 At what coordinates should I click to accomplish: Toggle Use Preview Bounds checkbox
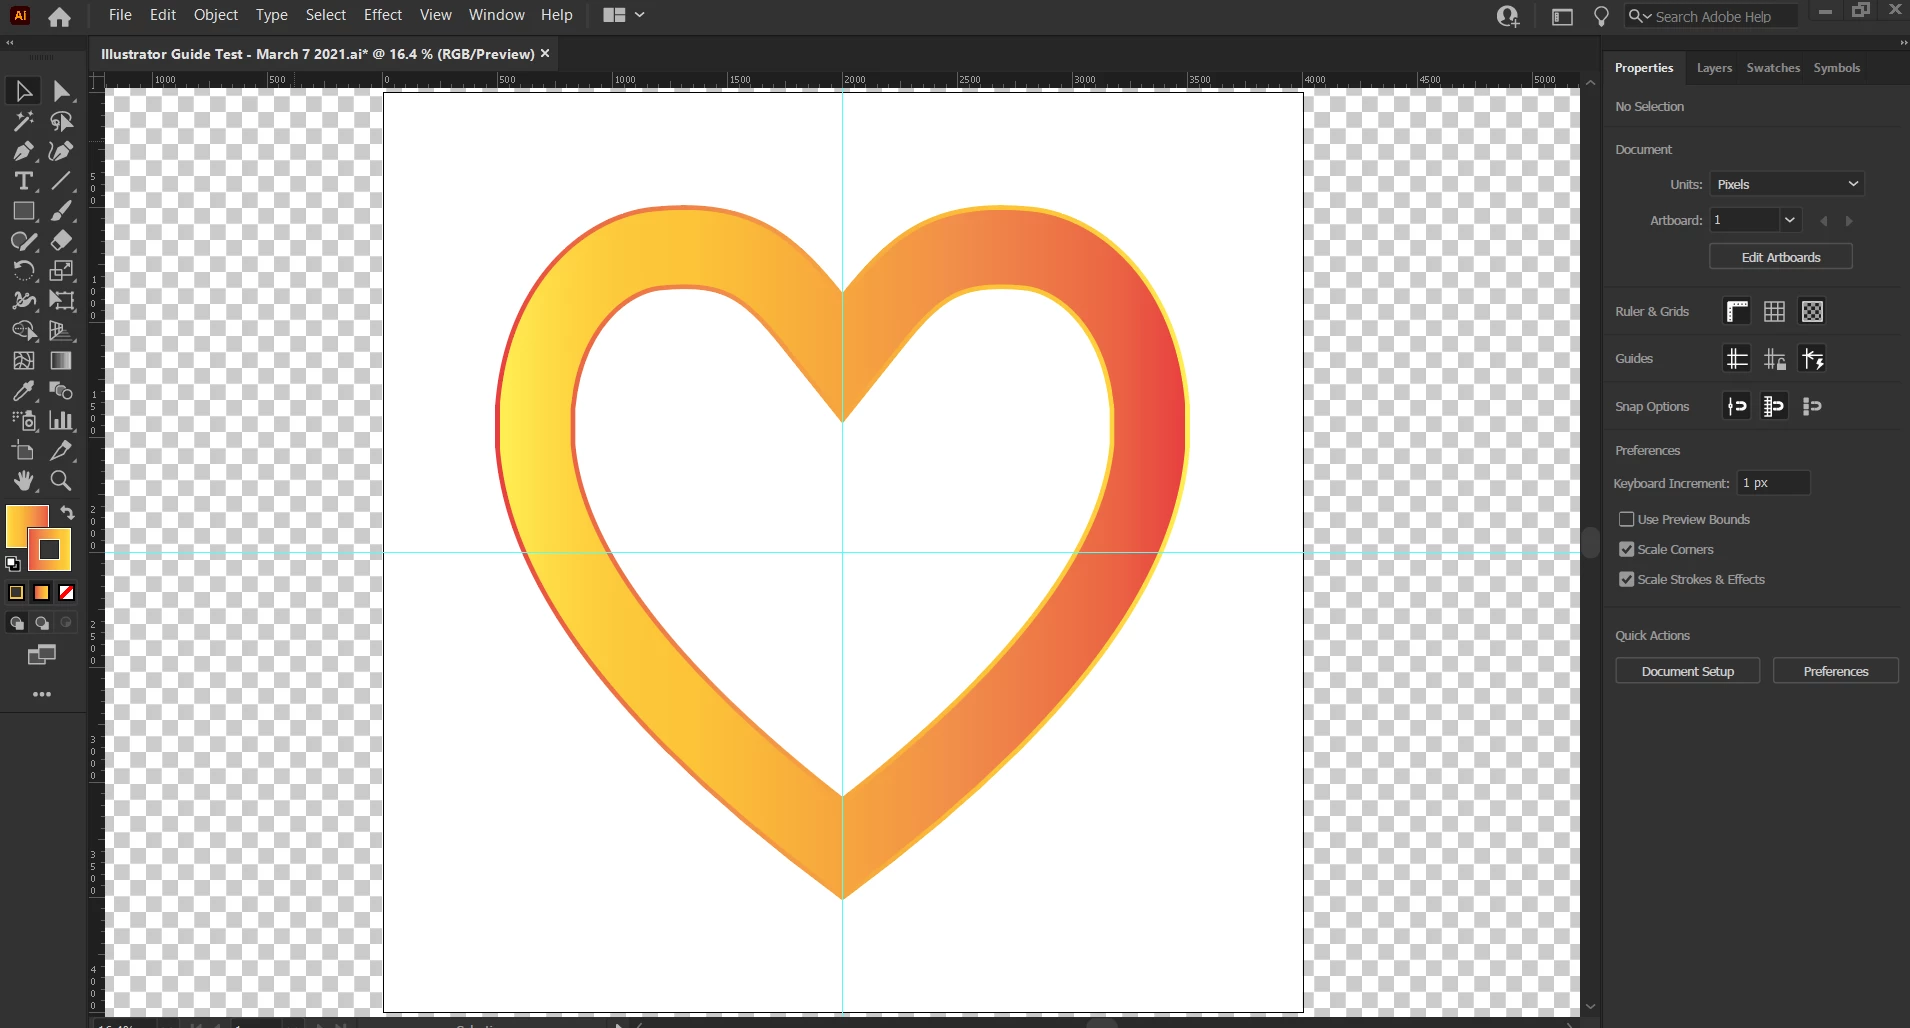(x=1627, y=519)
